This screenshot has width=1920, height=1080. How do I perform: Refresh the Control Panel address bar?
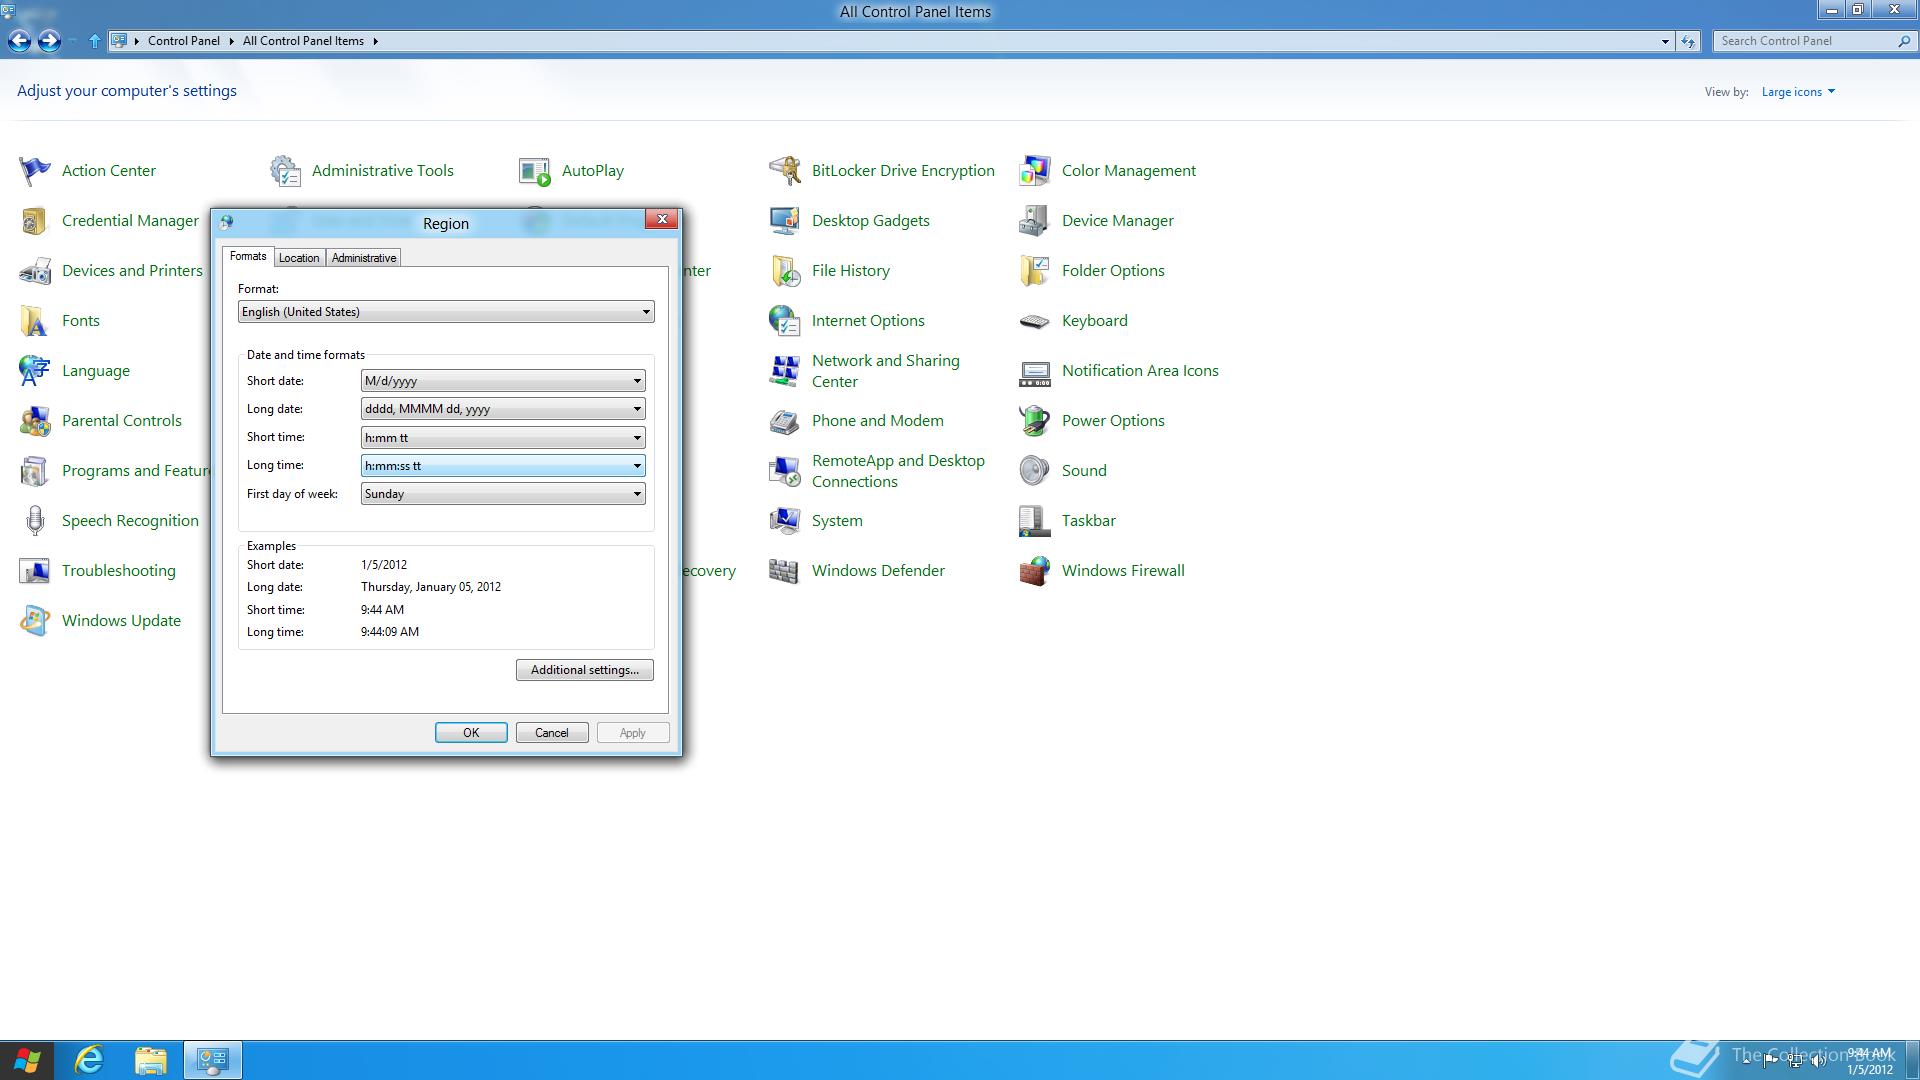coord(1689,41)
